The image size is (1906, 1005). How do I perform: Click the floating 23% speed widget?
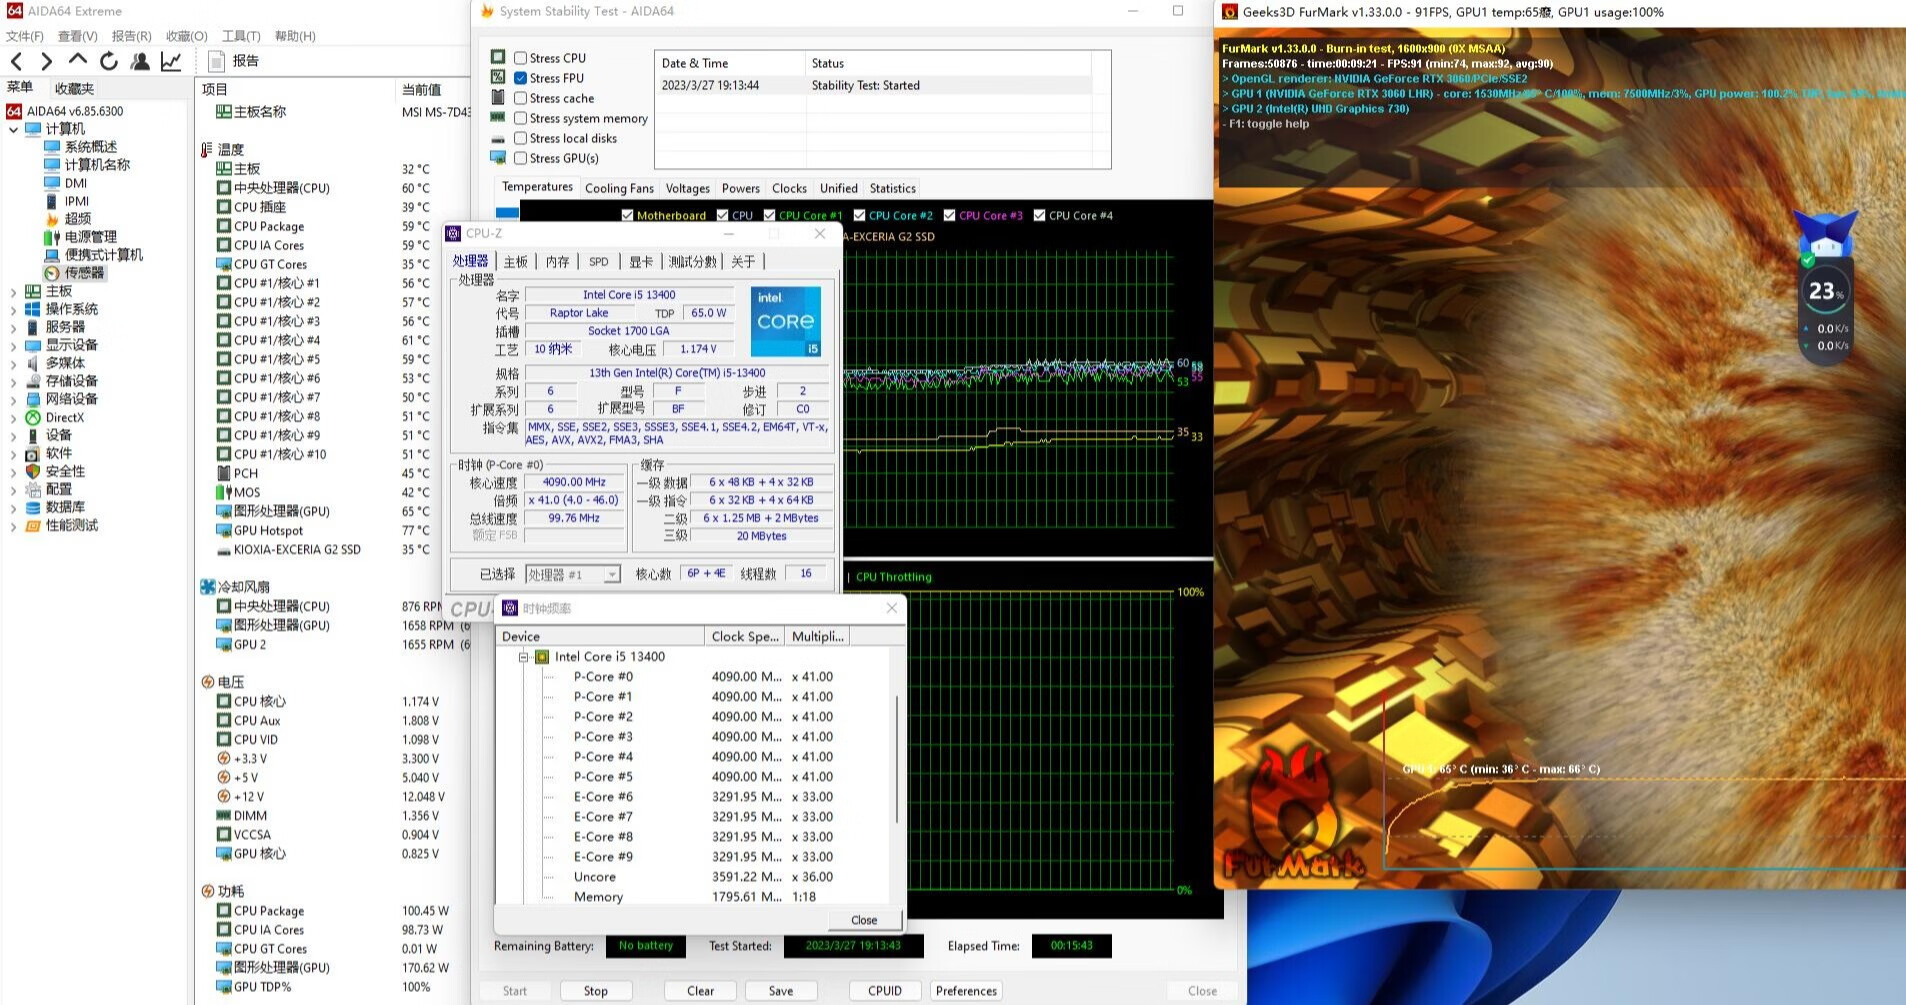1826,292
